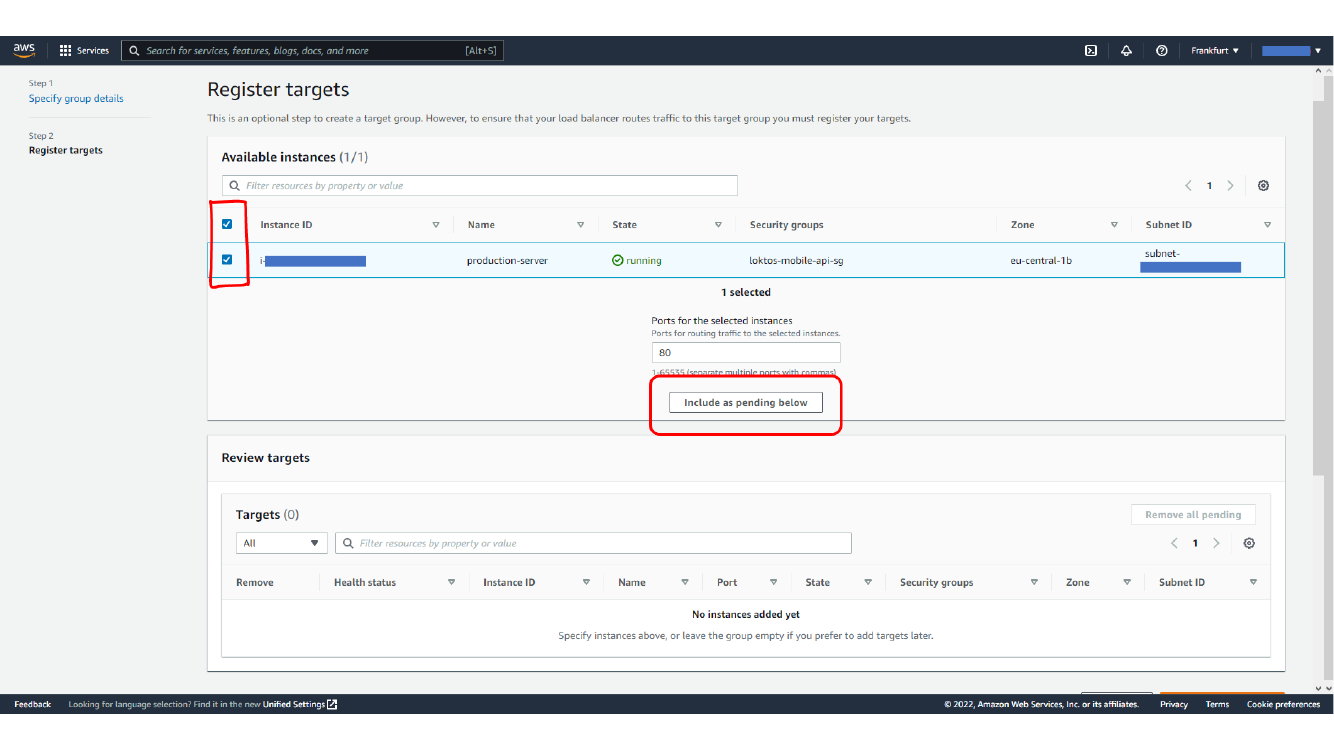Viewport: 1334px width, 750px height.
Task: Click the eu-central-1b zone cell
Action: (1041, 261)
